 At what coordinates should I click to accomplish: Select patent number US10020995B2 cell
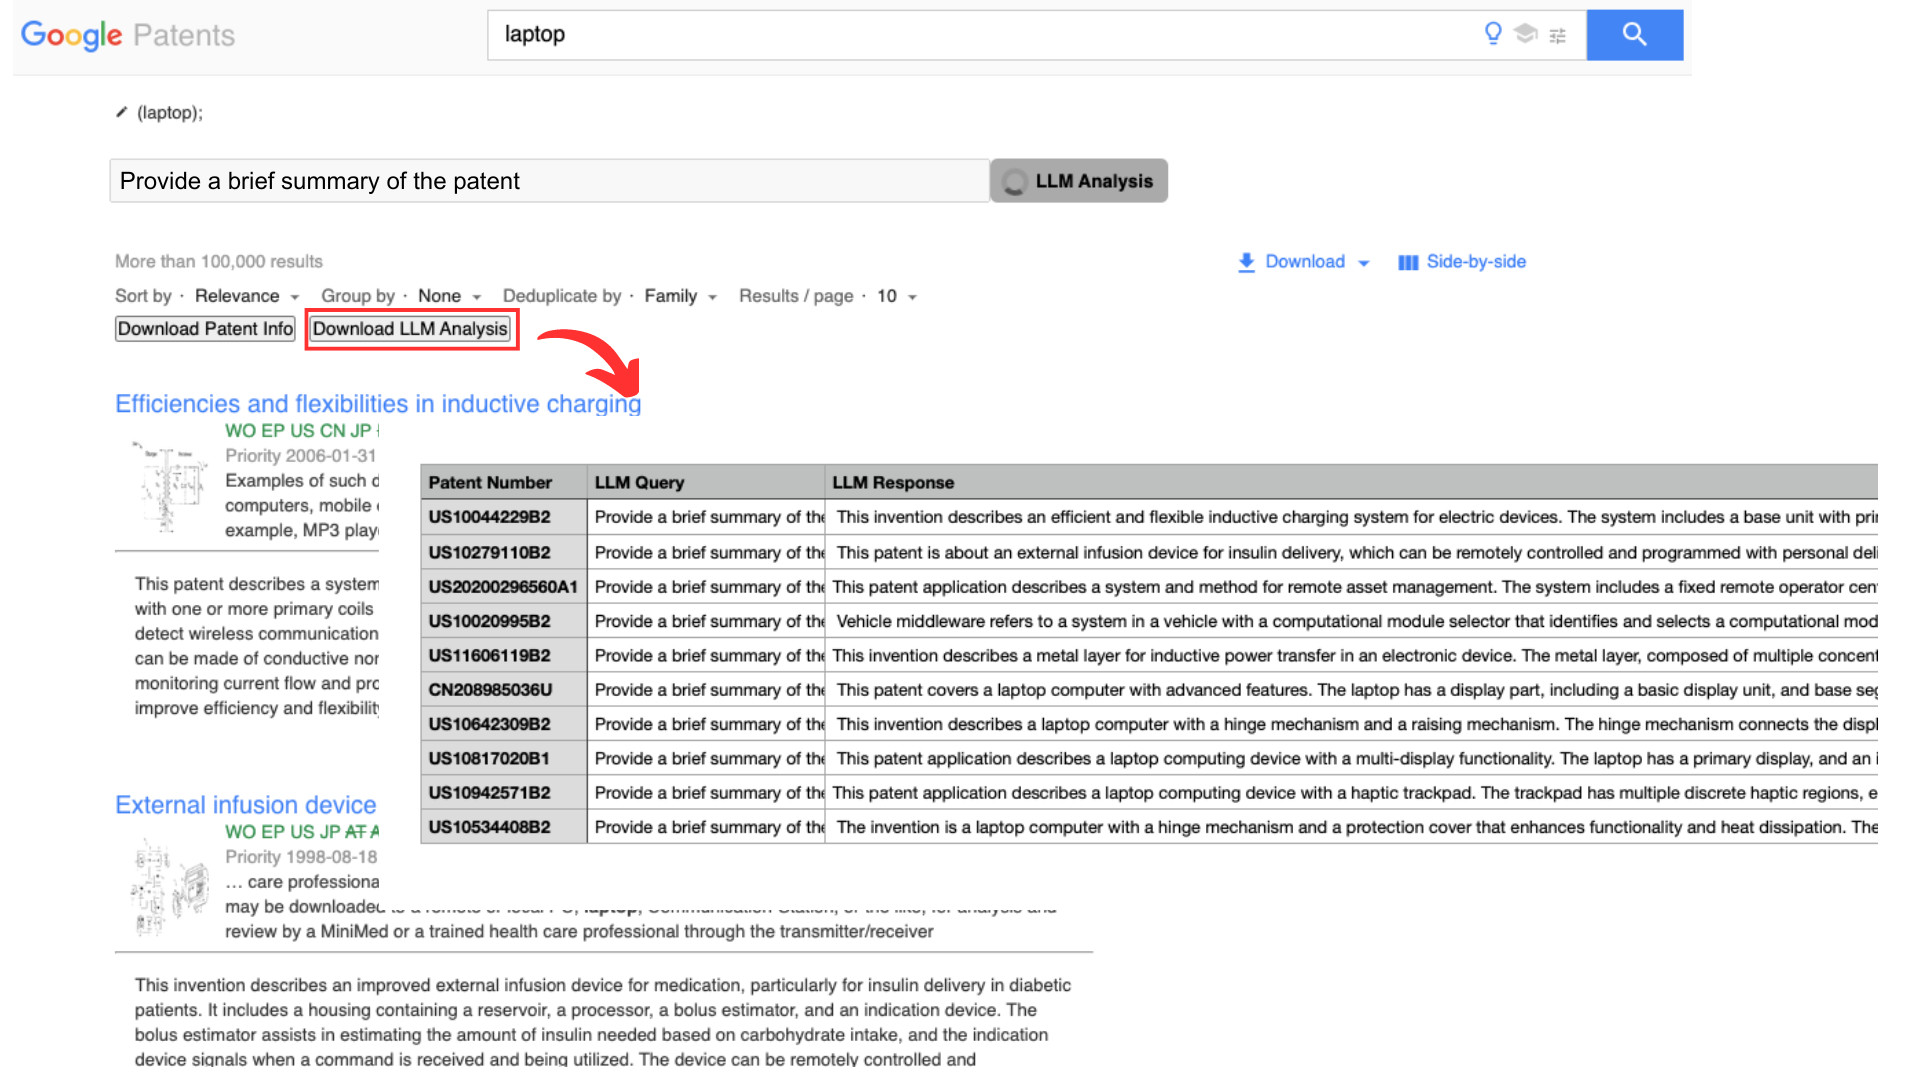[x=504, y=621]
